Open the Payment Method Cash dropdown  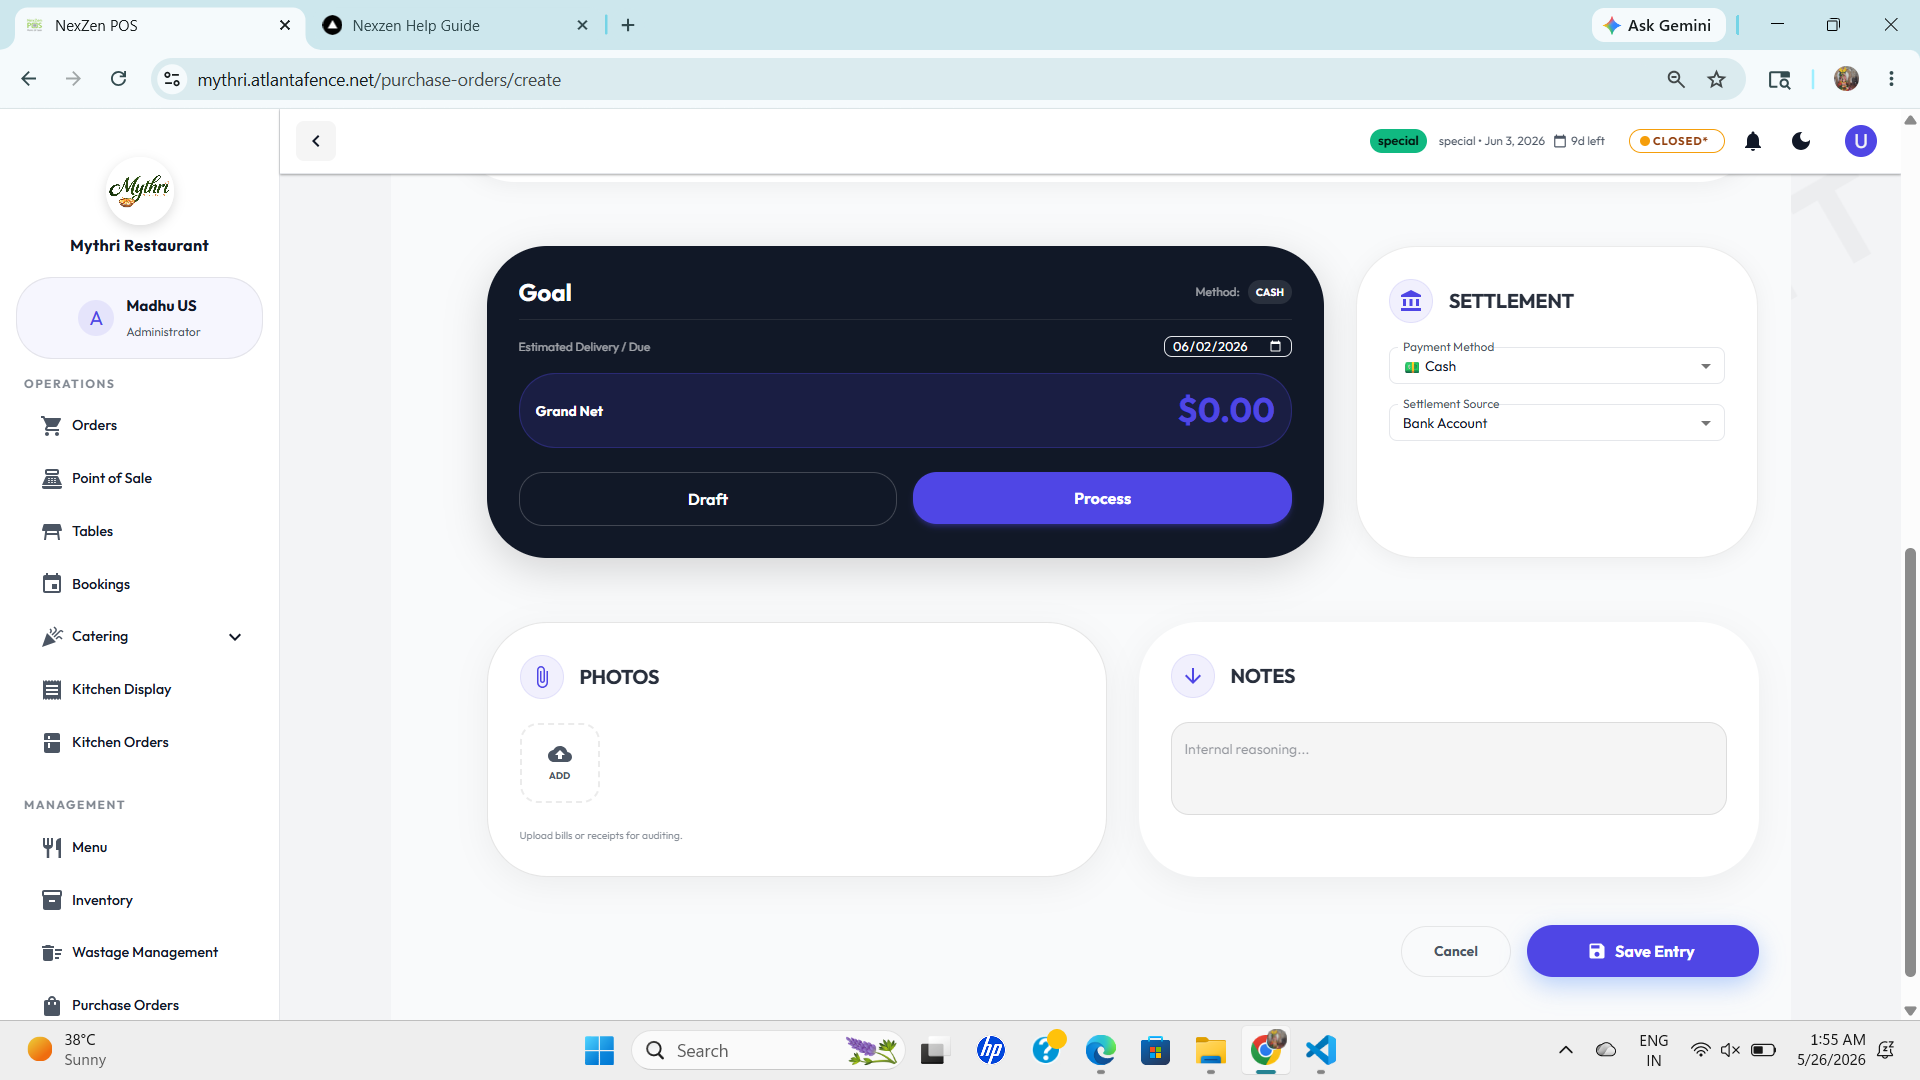[x=1556, y=366]
